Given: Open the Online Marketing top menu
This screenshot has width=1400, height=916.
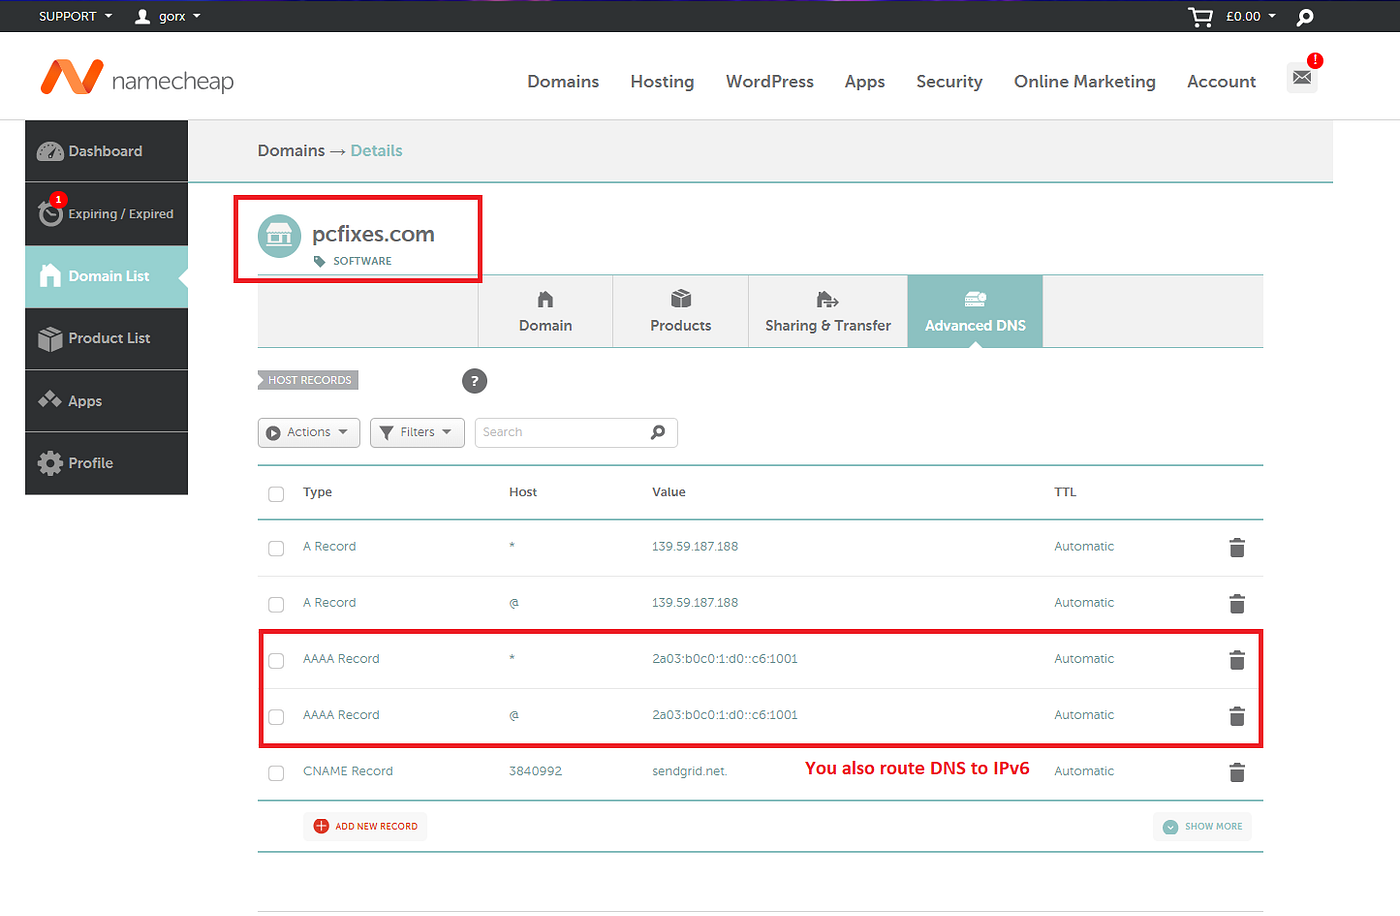Looking at the screenshot, I should coord(1085,81).
